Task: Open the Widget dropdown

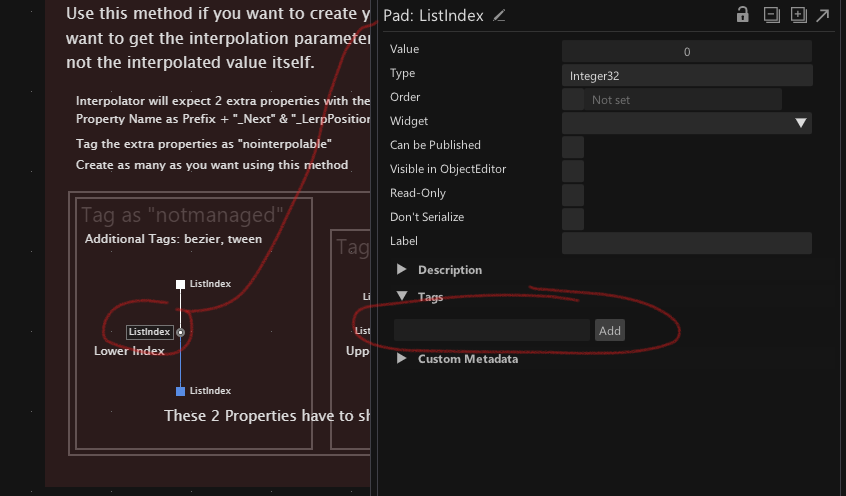Action: 687,123
